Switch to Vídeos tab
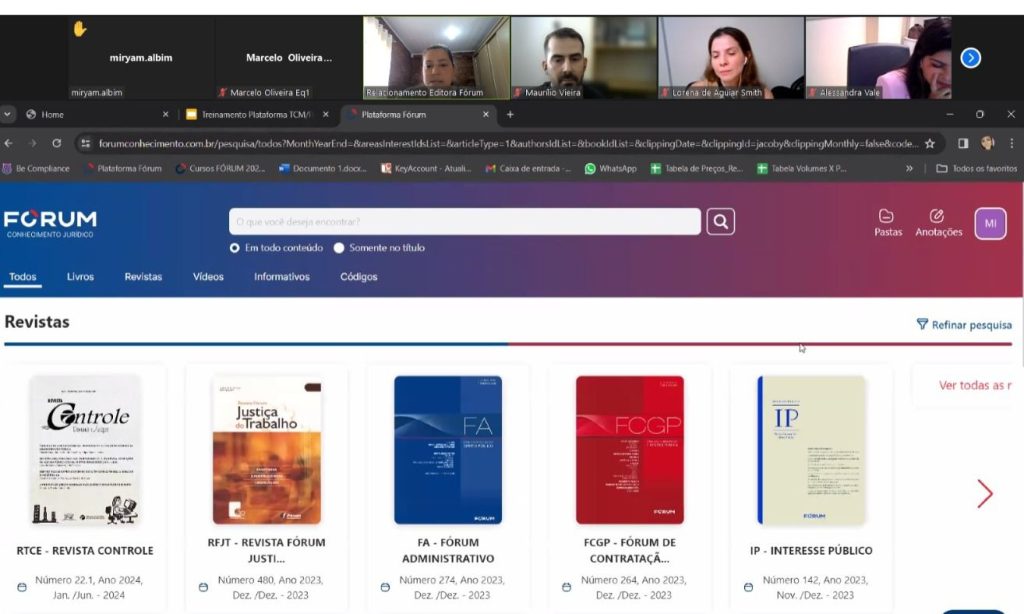The height and width of the screenshot is (614, 1024). [208, 277]
